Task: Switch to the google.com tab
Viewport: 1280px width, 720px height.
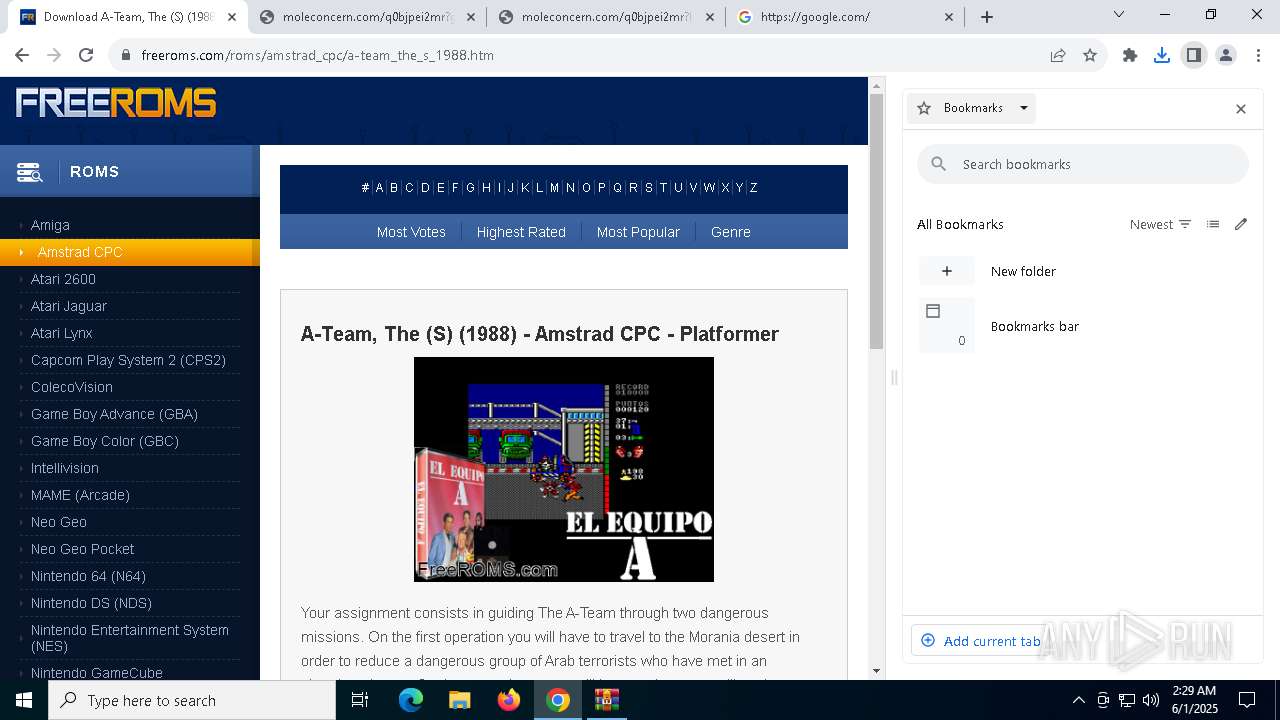Action: click(x=846, y=17)
